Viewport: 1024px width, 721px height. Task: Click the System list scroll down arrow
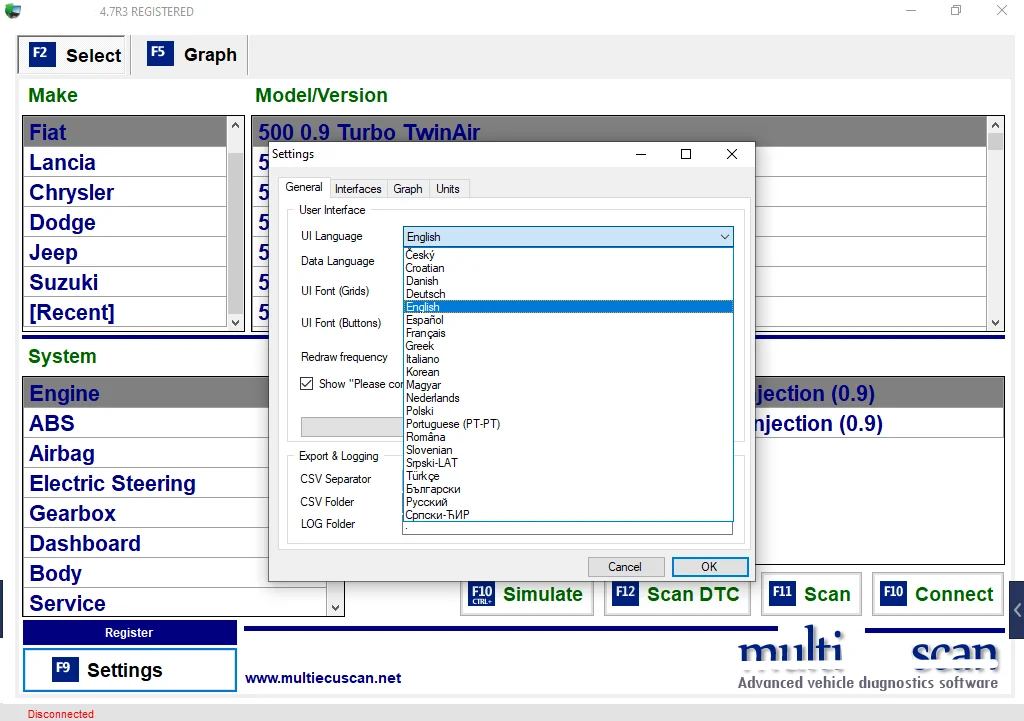(x=335, y=607)
